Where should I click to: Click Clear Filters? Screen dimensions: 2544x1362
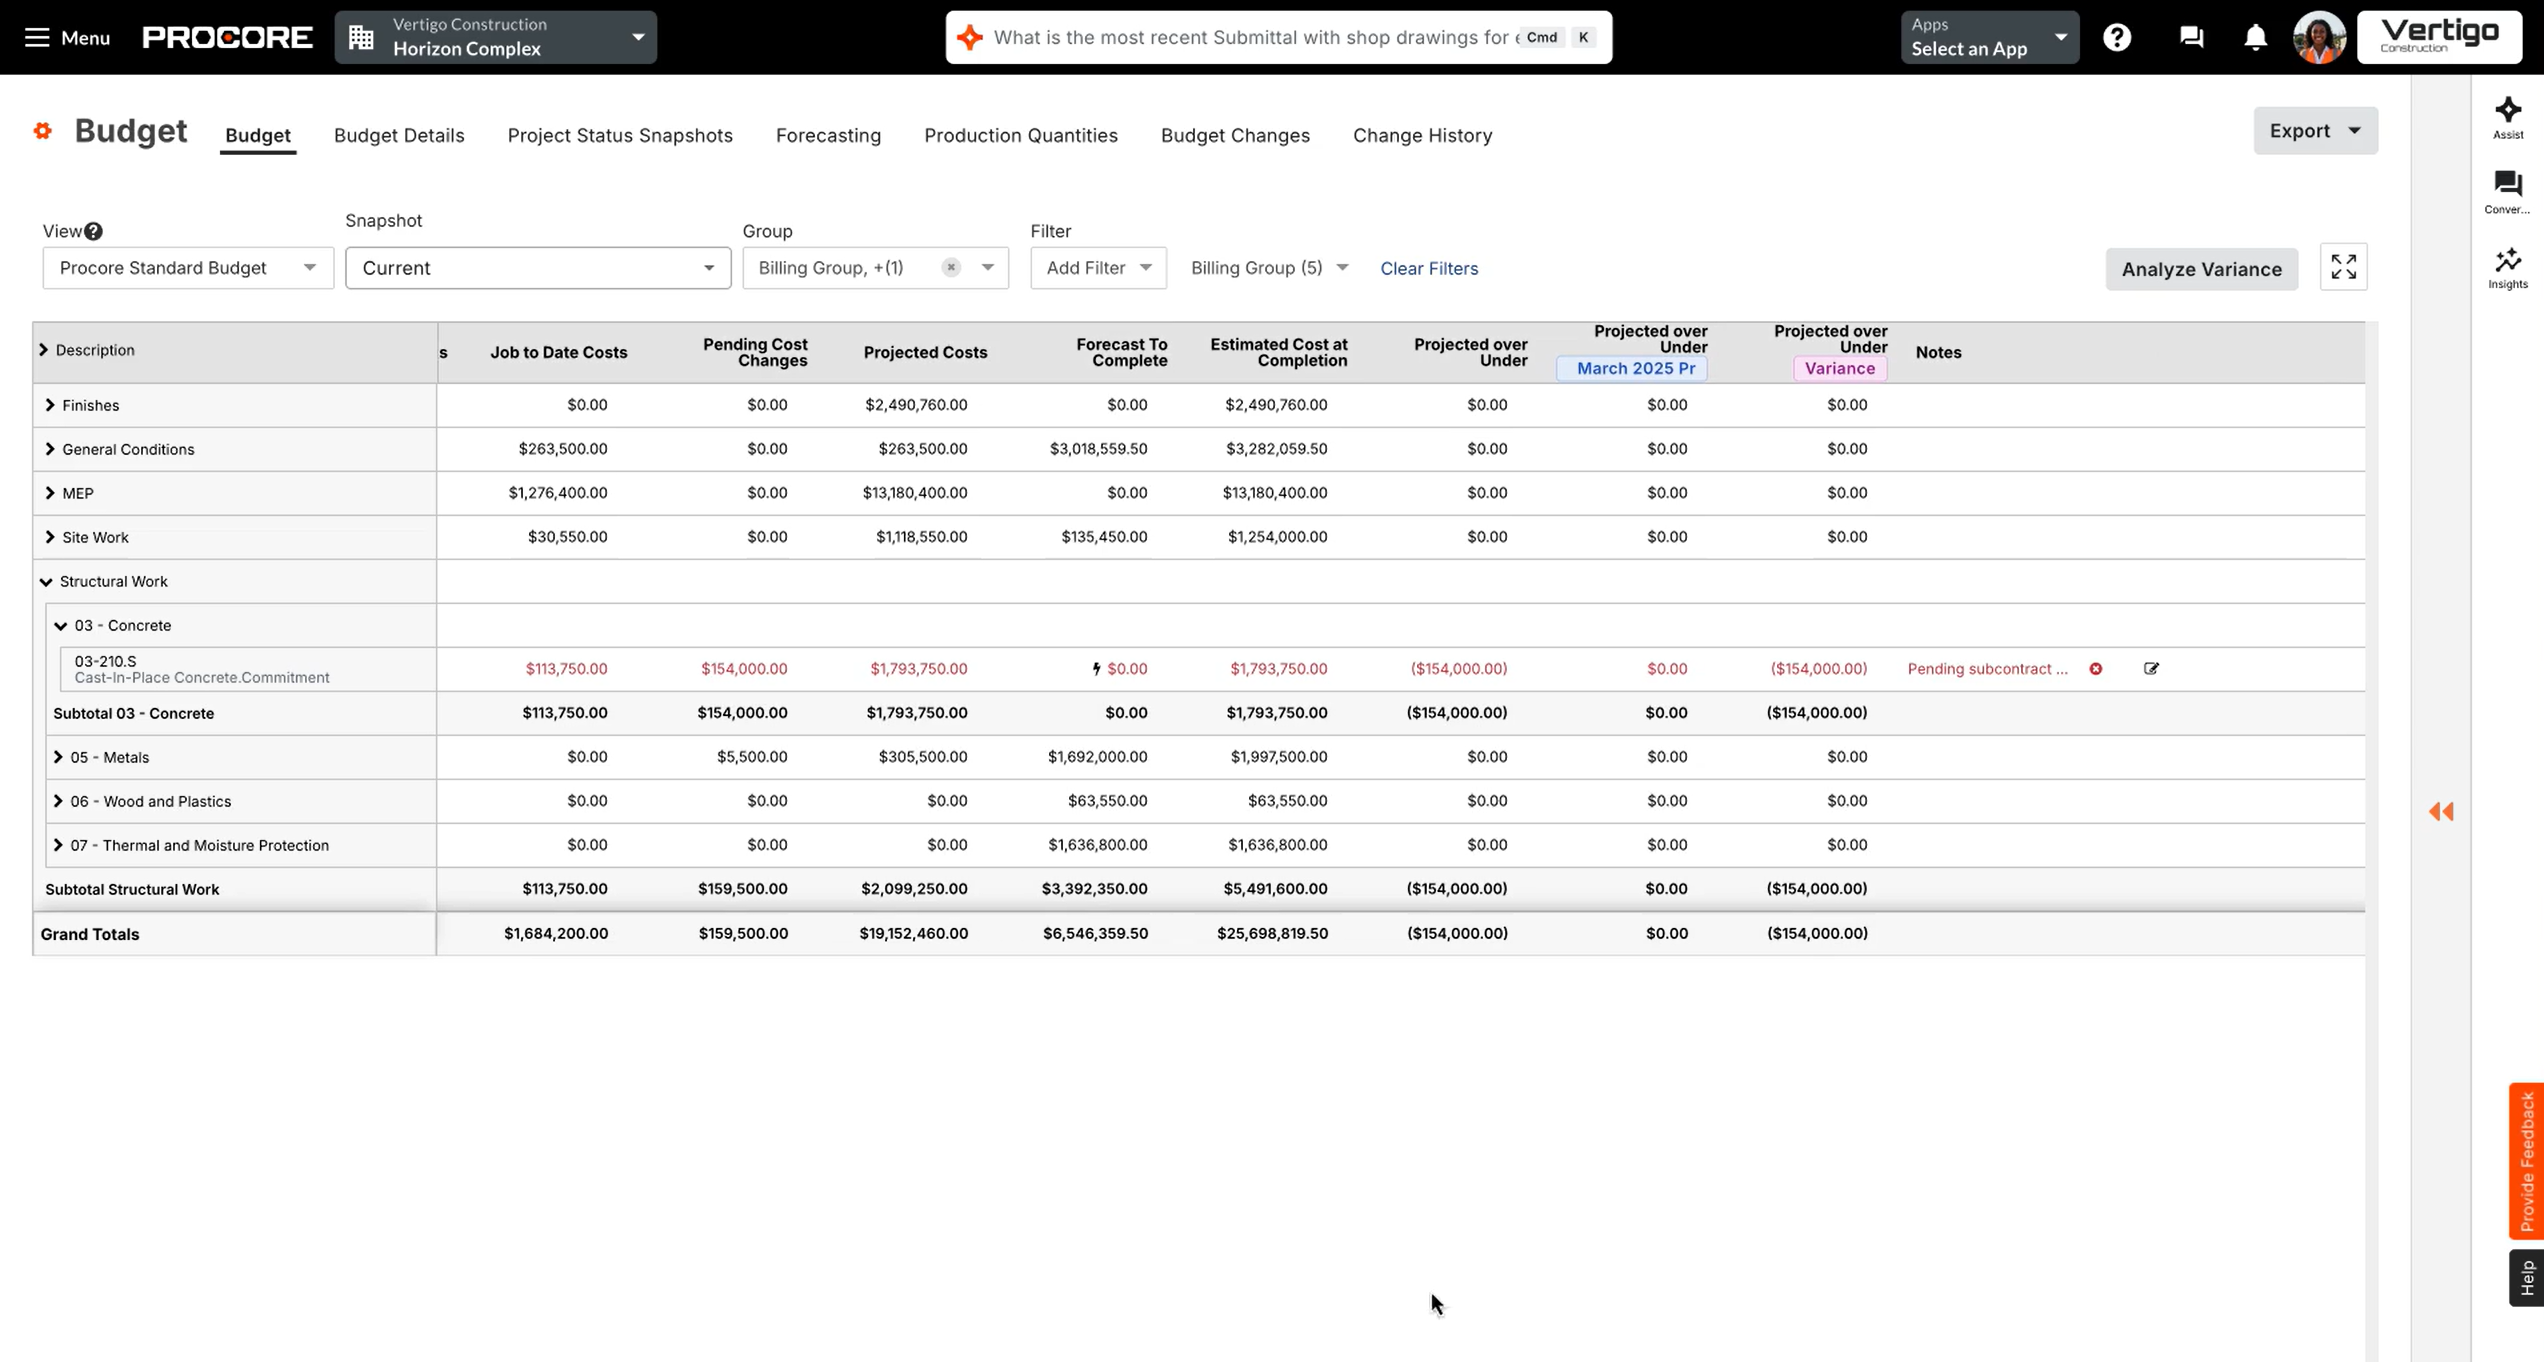pos(1428,268)
